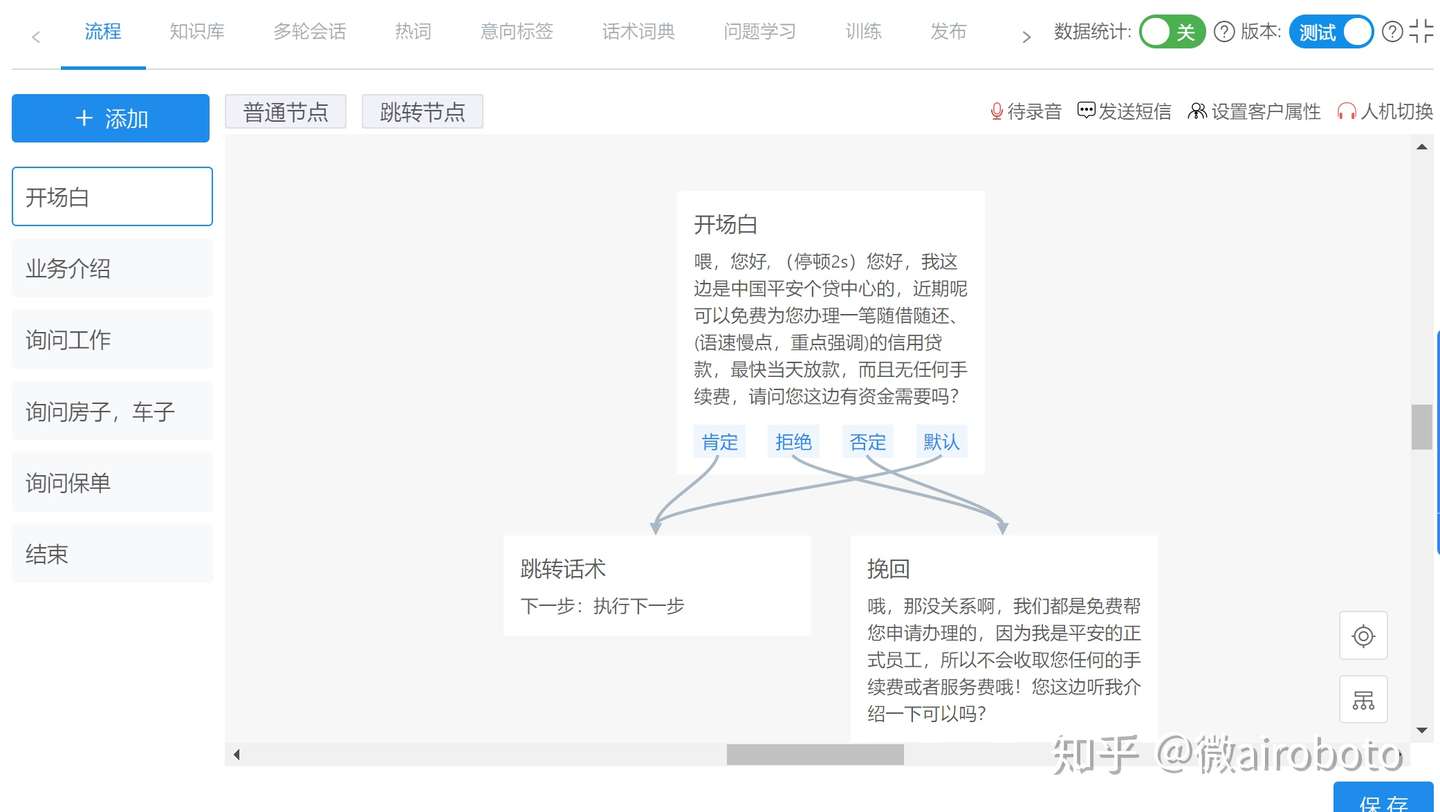Image resolution: width=1440 pixels, height=812 pixels.
Task: Click the canvas scroll down arrow
Action: (x=1422, y=731)
